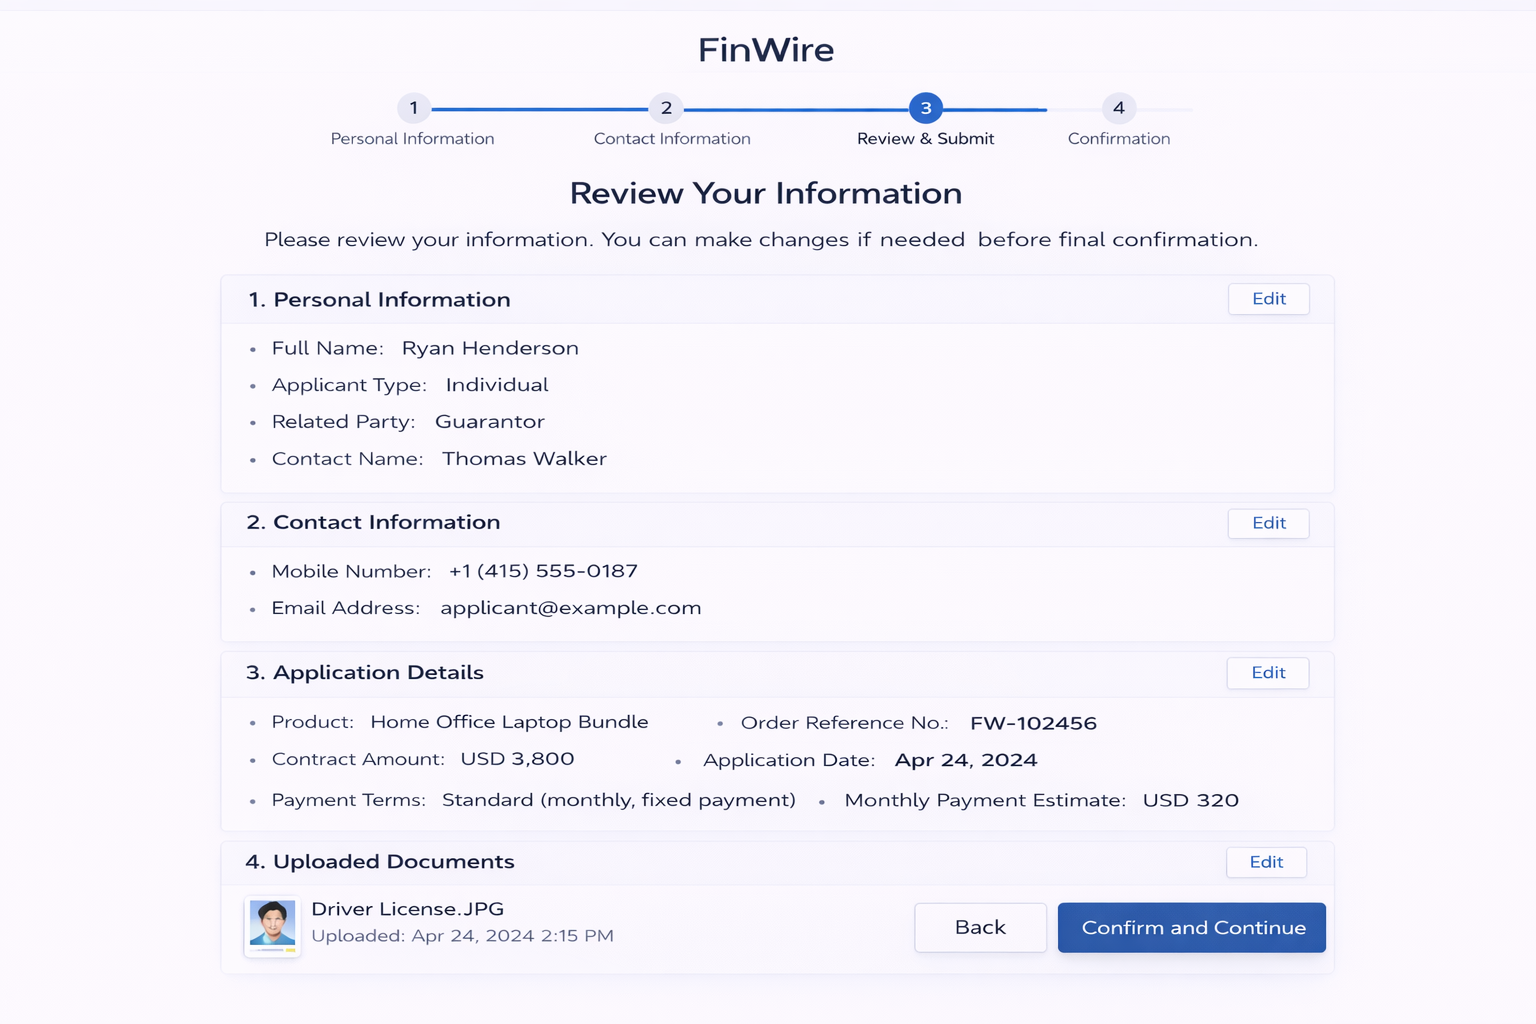Edit the Application Details section
Viewport: 1536px width, 1024px height.
click(1267, 673)
